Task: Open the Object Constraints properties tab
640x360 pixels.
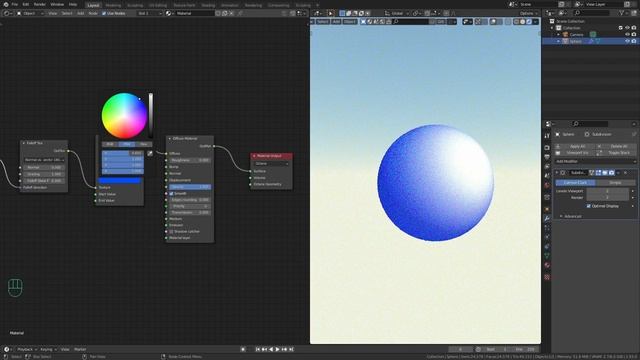Action: coord(547,247)
